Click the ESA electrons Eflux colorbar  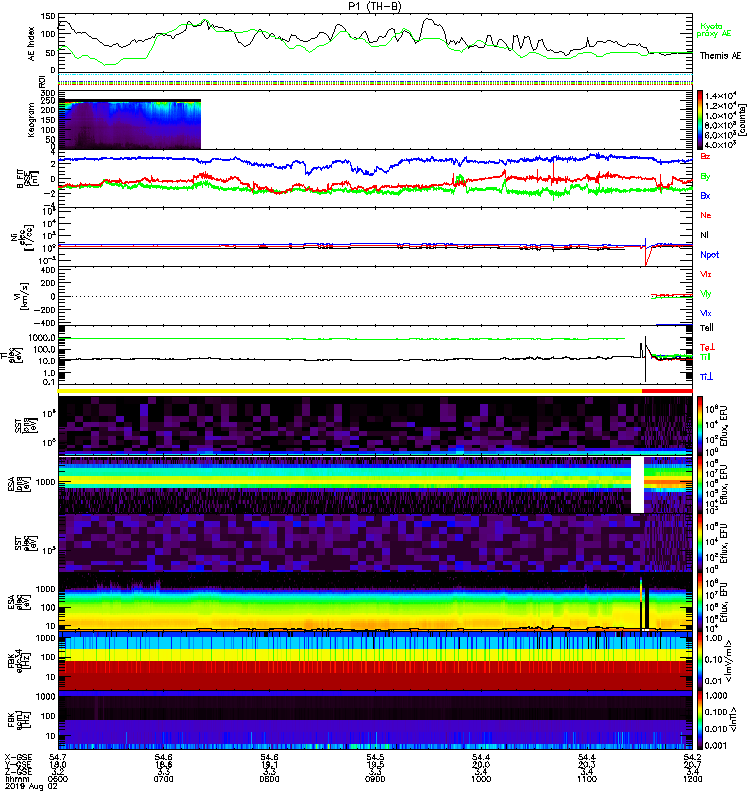(x=700, y=602)
